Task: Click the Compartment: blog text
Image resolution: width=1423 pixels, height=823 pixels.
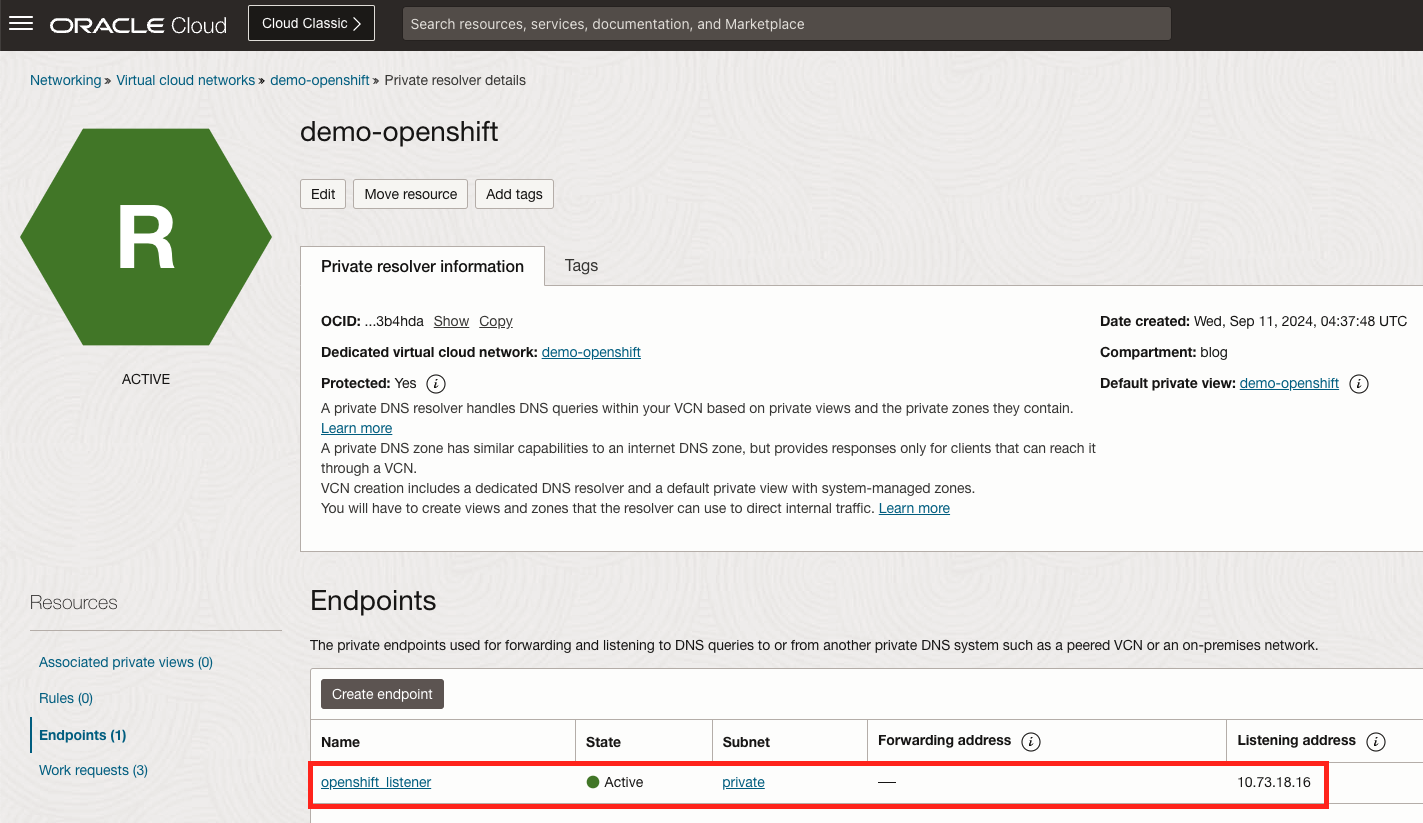Action: pos(1164,352)
